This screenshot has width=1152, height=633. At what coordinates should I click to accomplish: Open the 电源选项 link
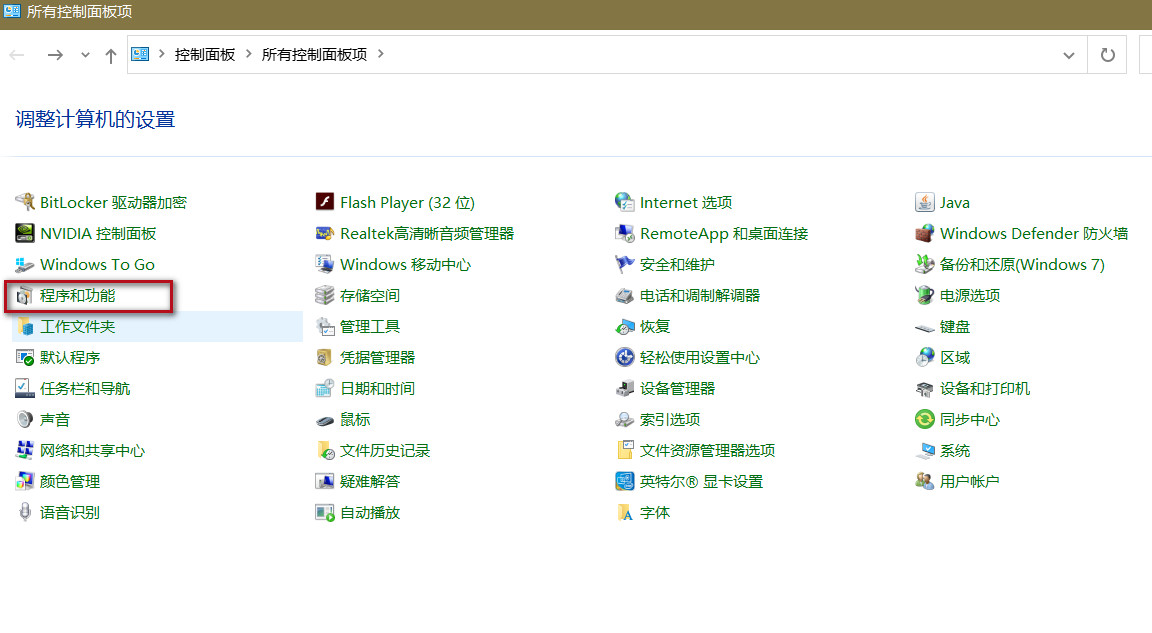point(970,295)
